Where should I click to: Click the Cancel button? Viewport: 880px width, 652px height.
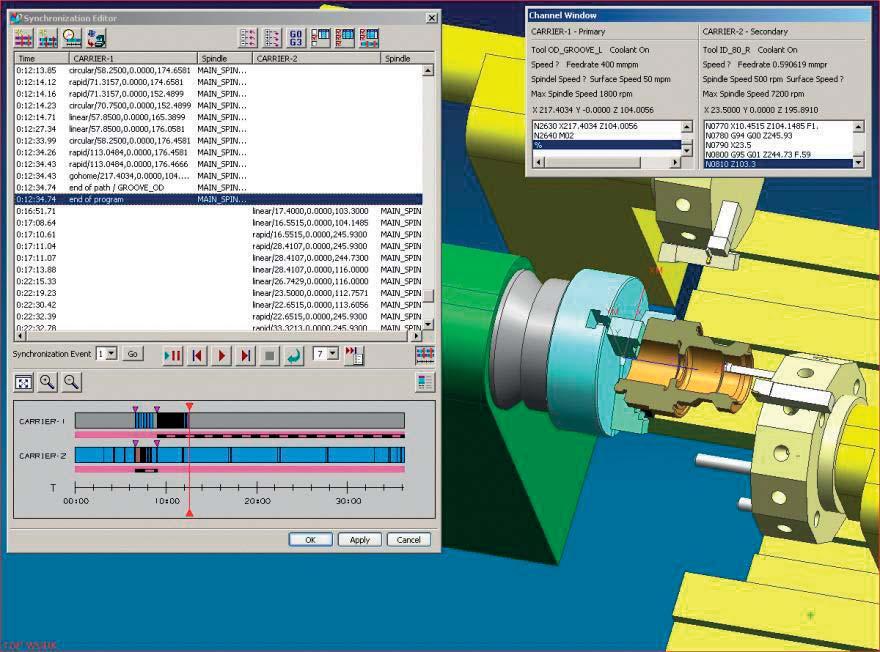coord(409,540)
